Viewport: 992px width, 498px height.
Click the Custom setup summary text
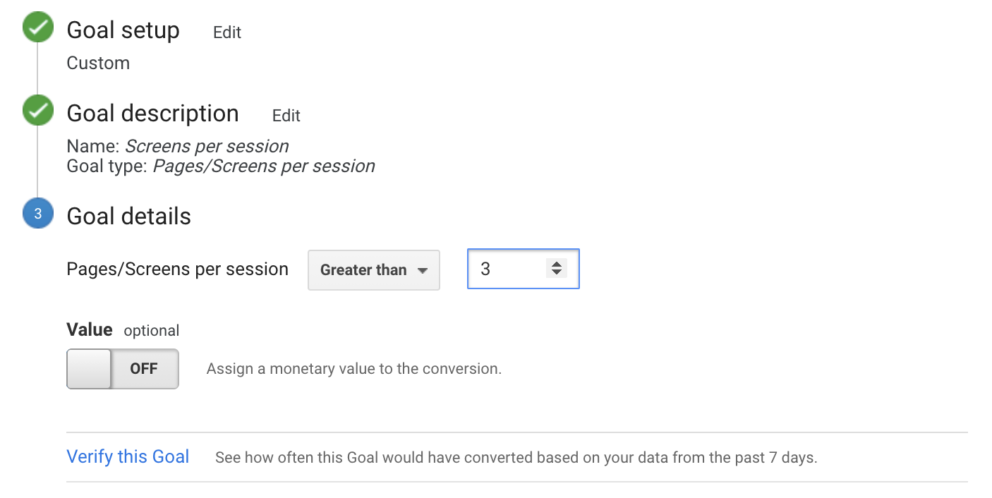98,63
